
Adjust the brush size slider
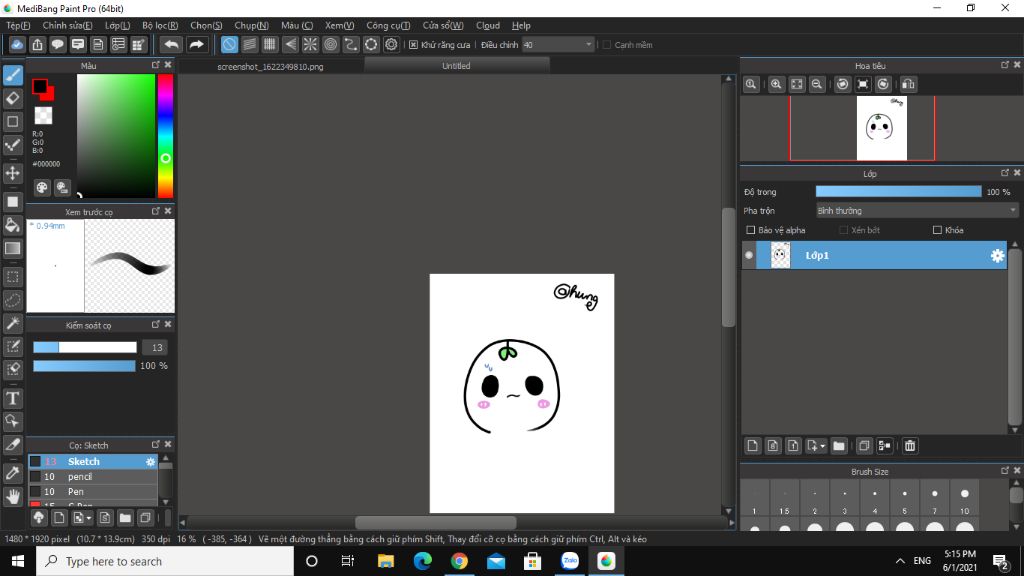tap(85, 347)
